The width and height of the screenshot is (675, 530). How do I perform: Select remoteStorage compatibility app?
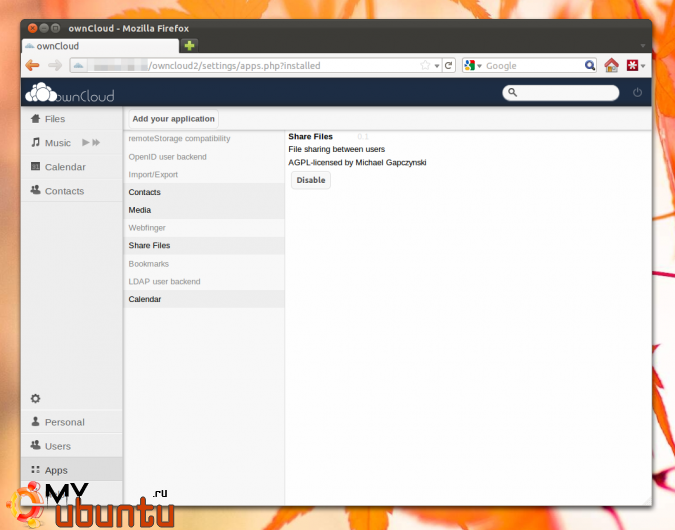[204, 139]
